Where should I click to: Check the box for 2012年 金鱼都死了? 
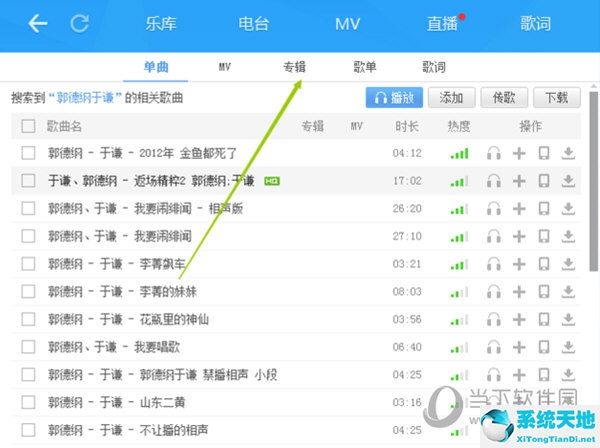tap(28, 153)
